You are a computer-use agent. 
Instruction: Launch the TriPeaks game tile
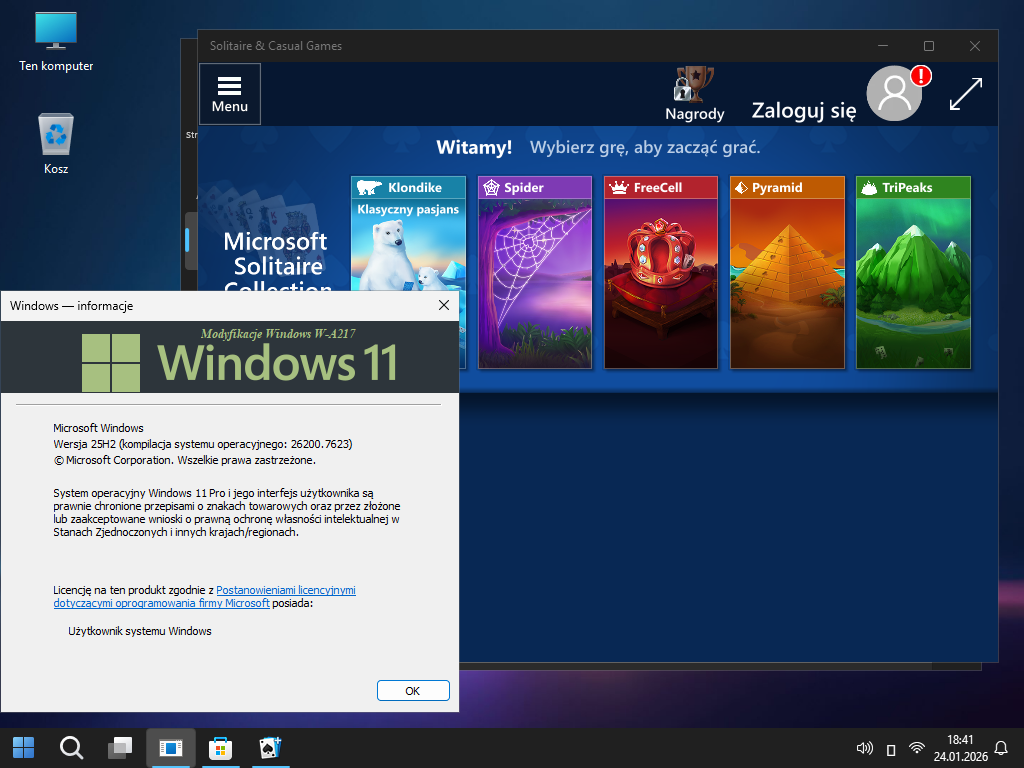(x=912, y=272)
